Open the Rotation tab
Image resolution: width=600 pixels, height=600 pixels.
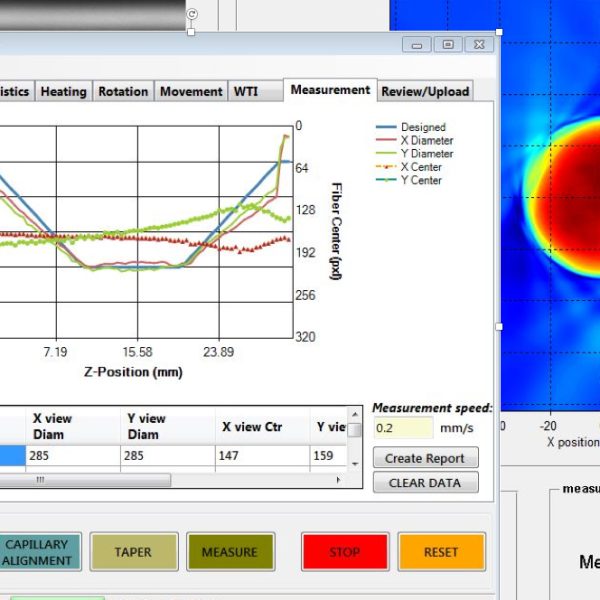pos(123,91)
